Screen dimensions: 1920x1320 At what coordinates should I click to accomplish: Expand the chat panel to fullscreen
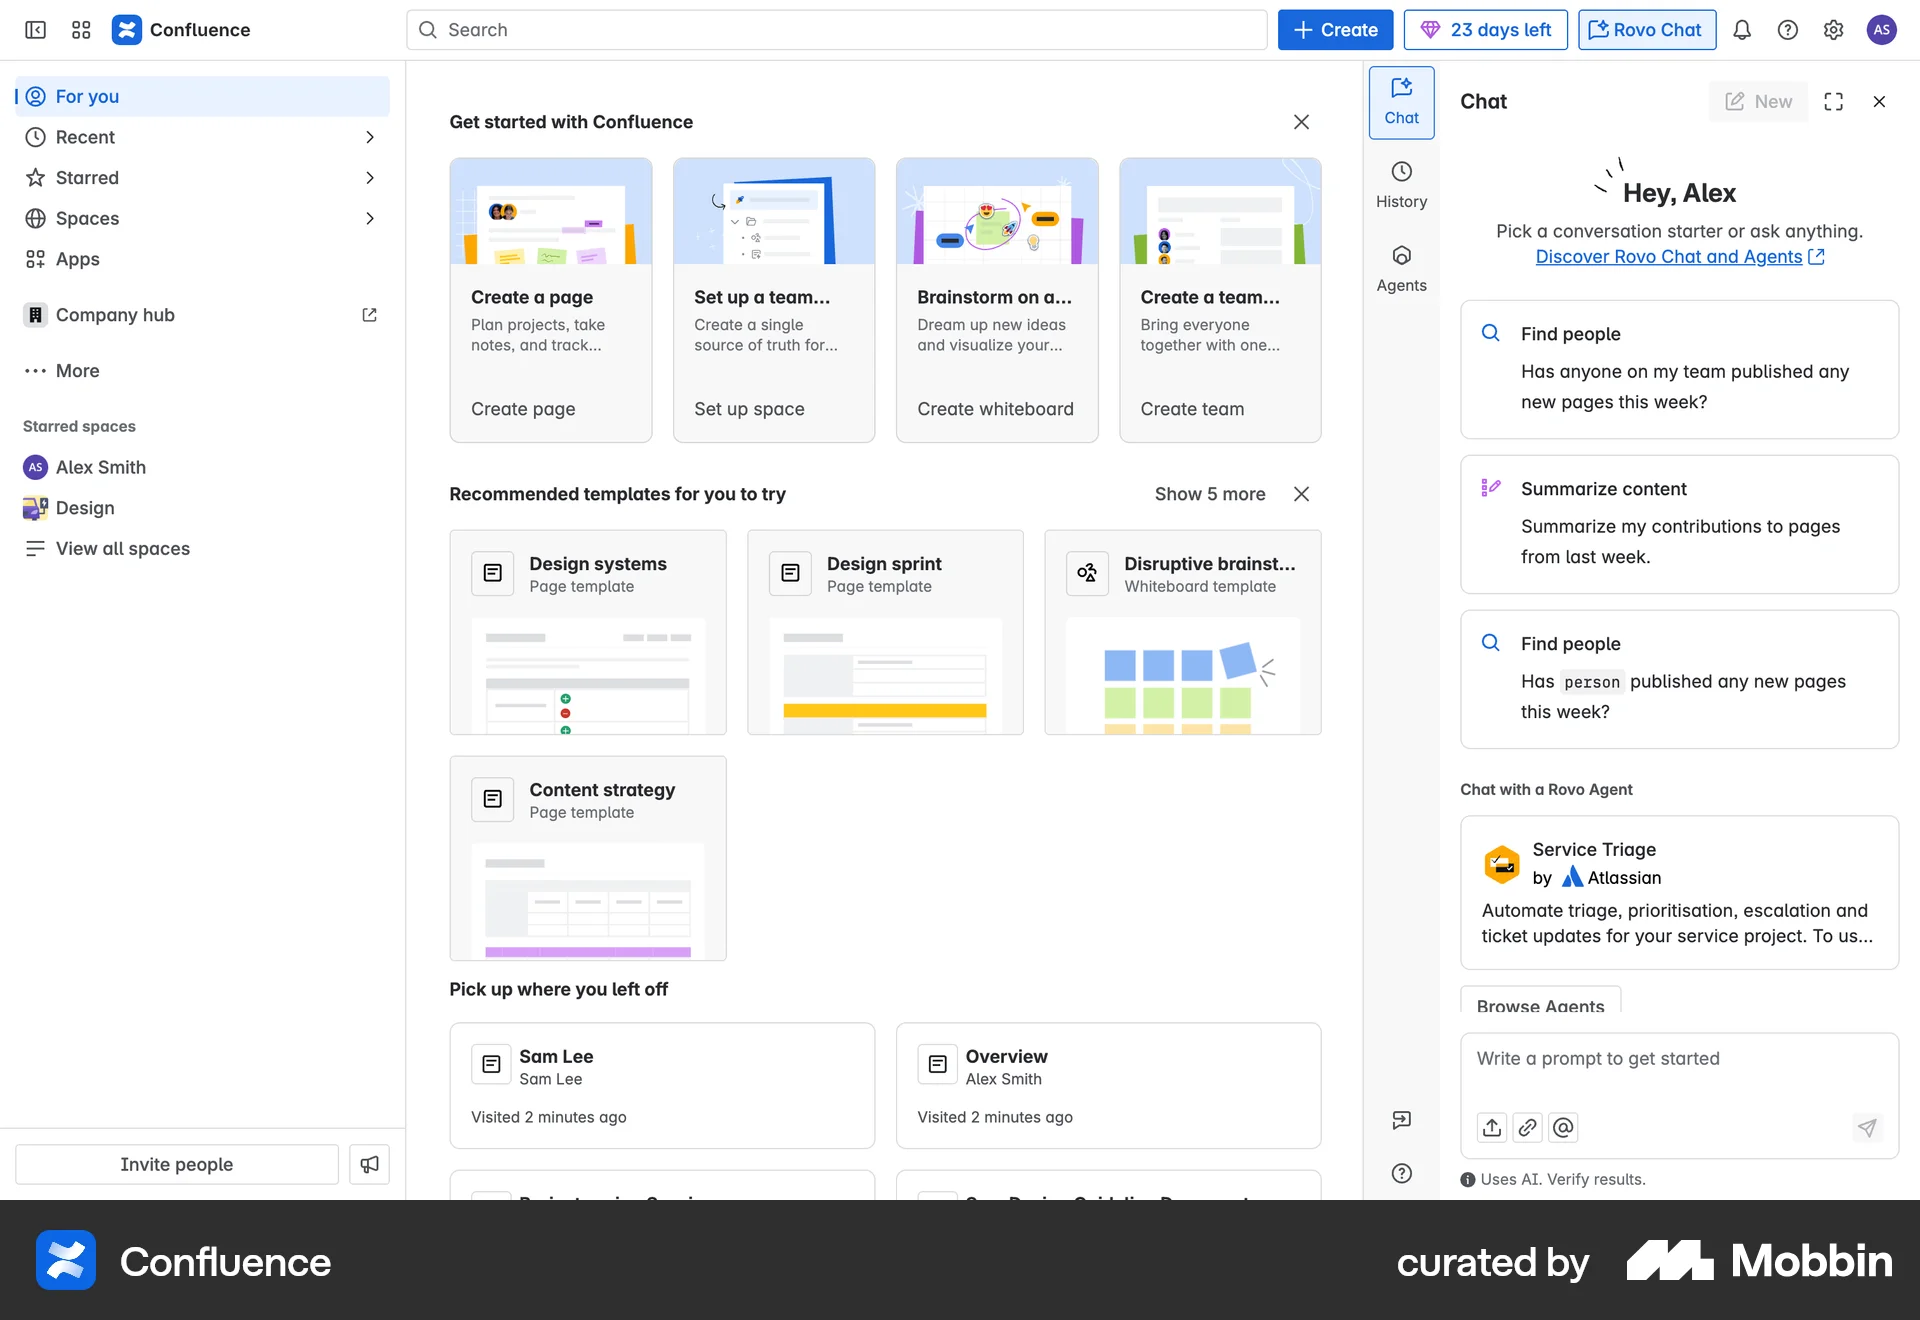point(1834,101)
